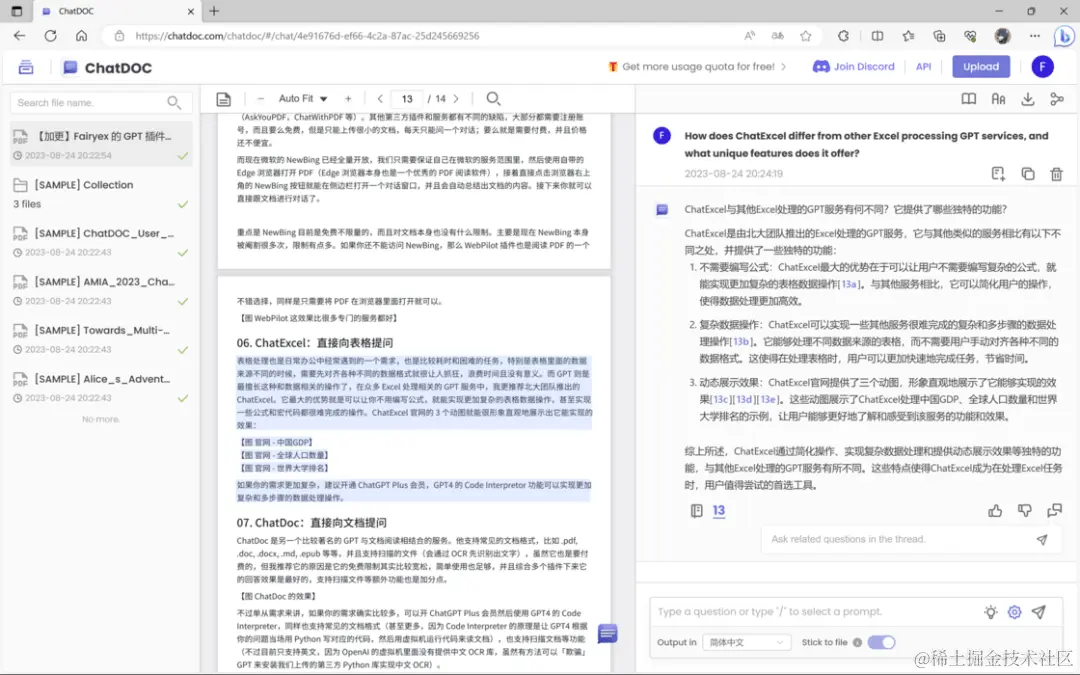The width and height of the screenshot is (1080, 675).
Task: Go to previous PDF page arrow
Action: point(380,98)
